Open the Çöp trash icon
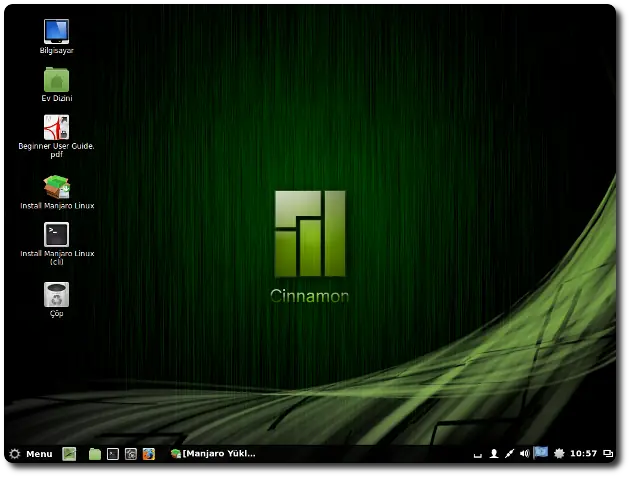The image size is (630, 477). pos(56,299)
